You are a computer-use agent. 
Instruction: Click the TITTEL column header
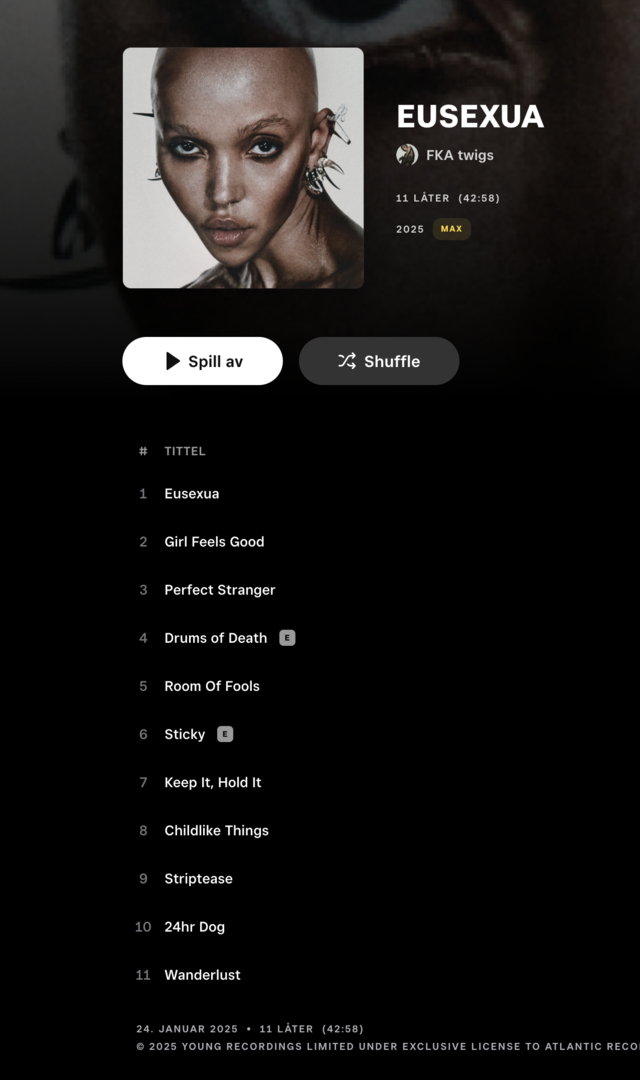tap(185, 451)
